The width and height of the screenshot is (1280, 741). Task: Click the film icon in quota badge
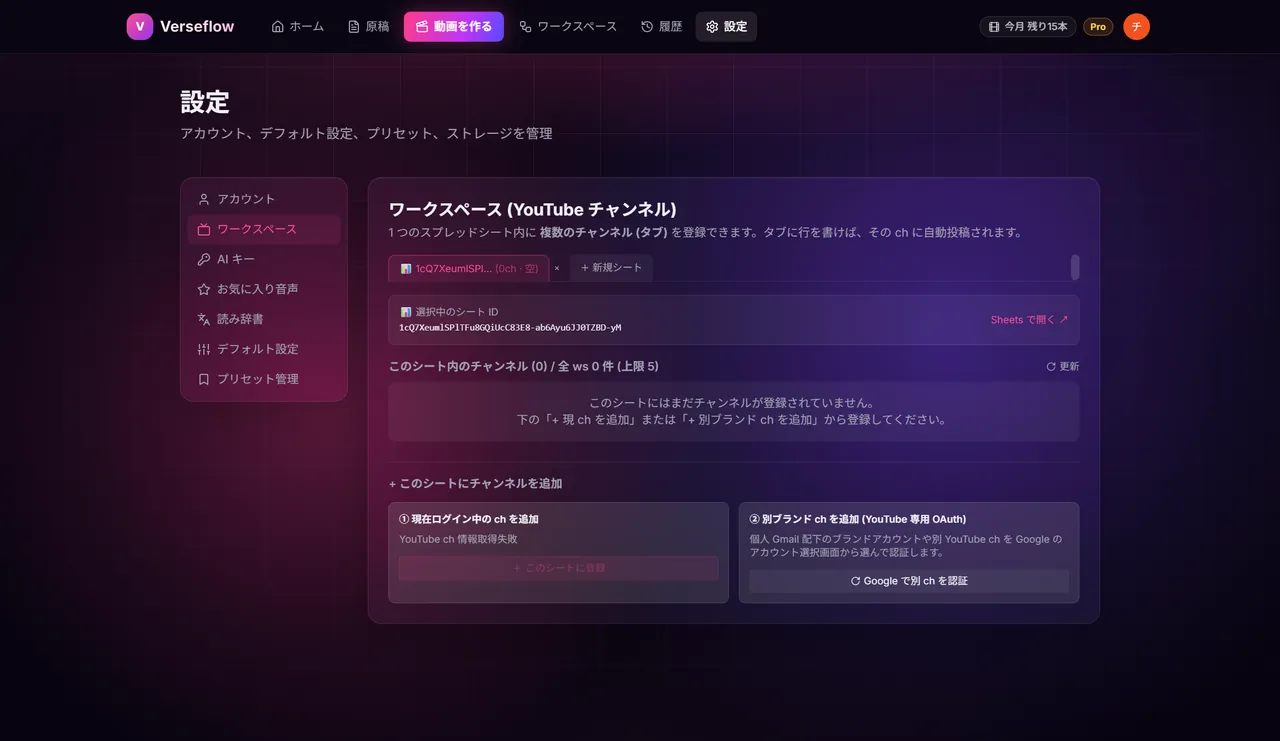[994, 27]
